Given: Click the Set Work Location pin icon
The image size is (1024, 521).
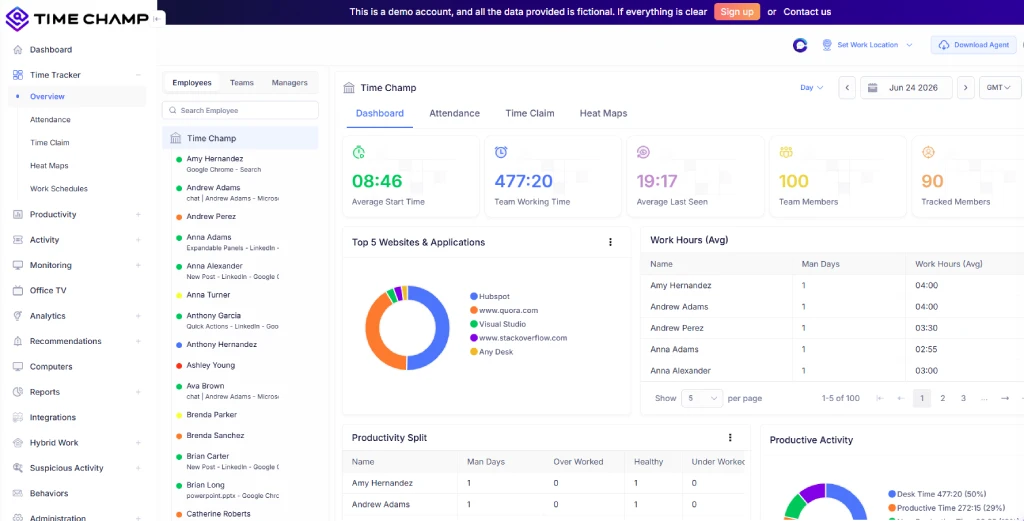Looking at the screenshot, I should coord(827,45).
